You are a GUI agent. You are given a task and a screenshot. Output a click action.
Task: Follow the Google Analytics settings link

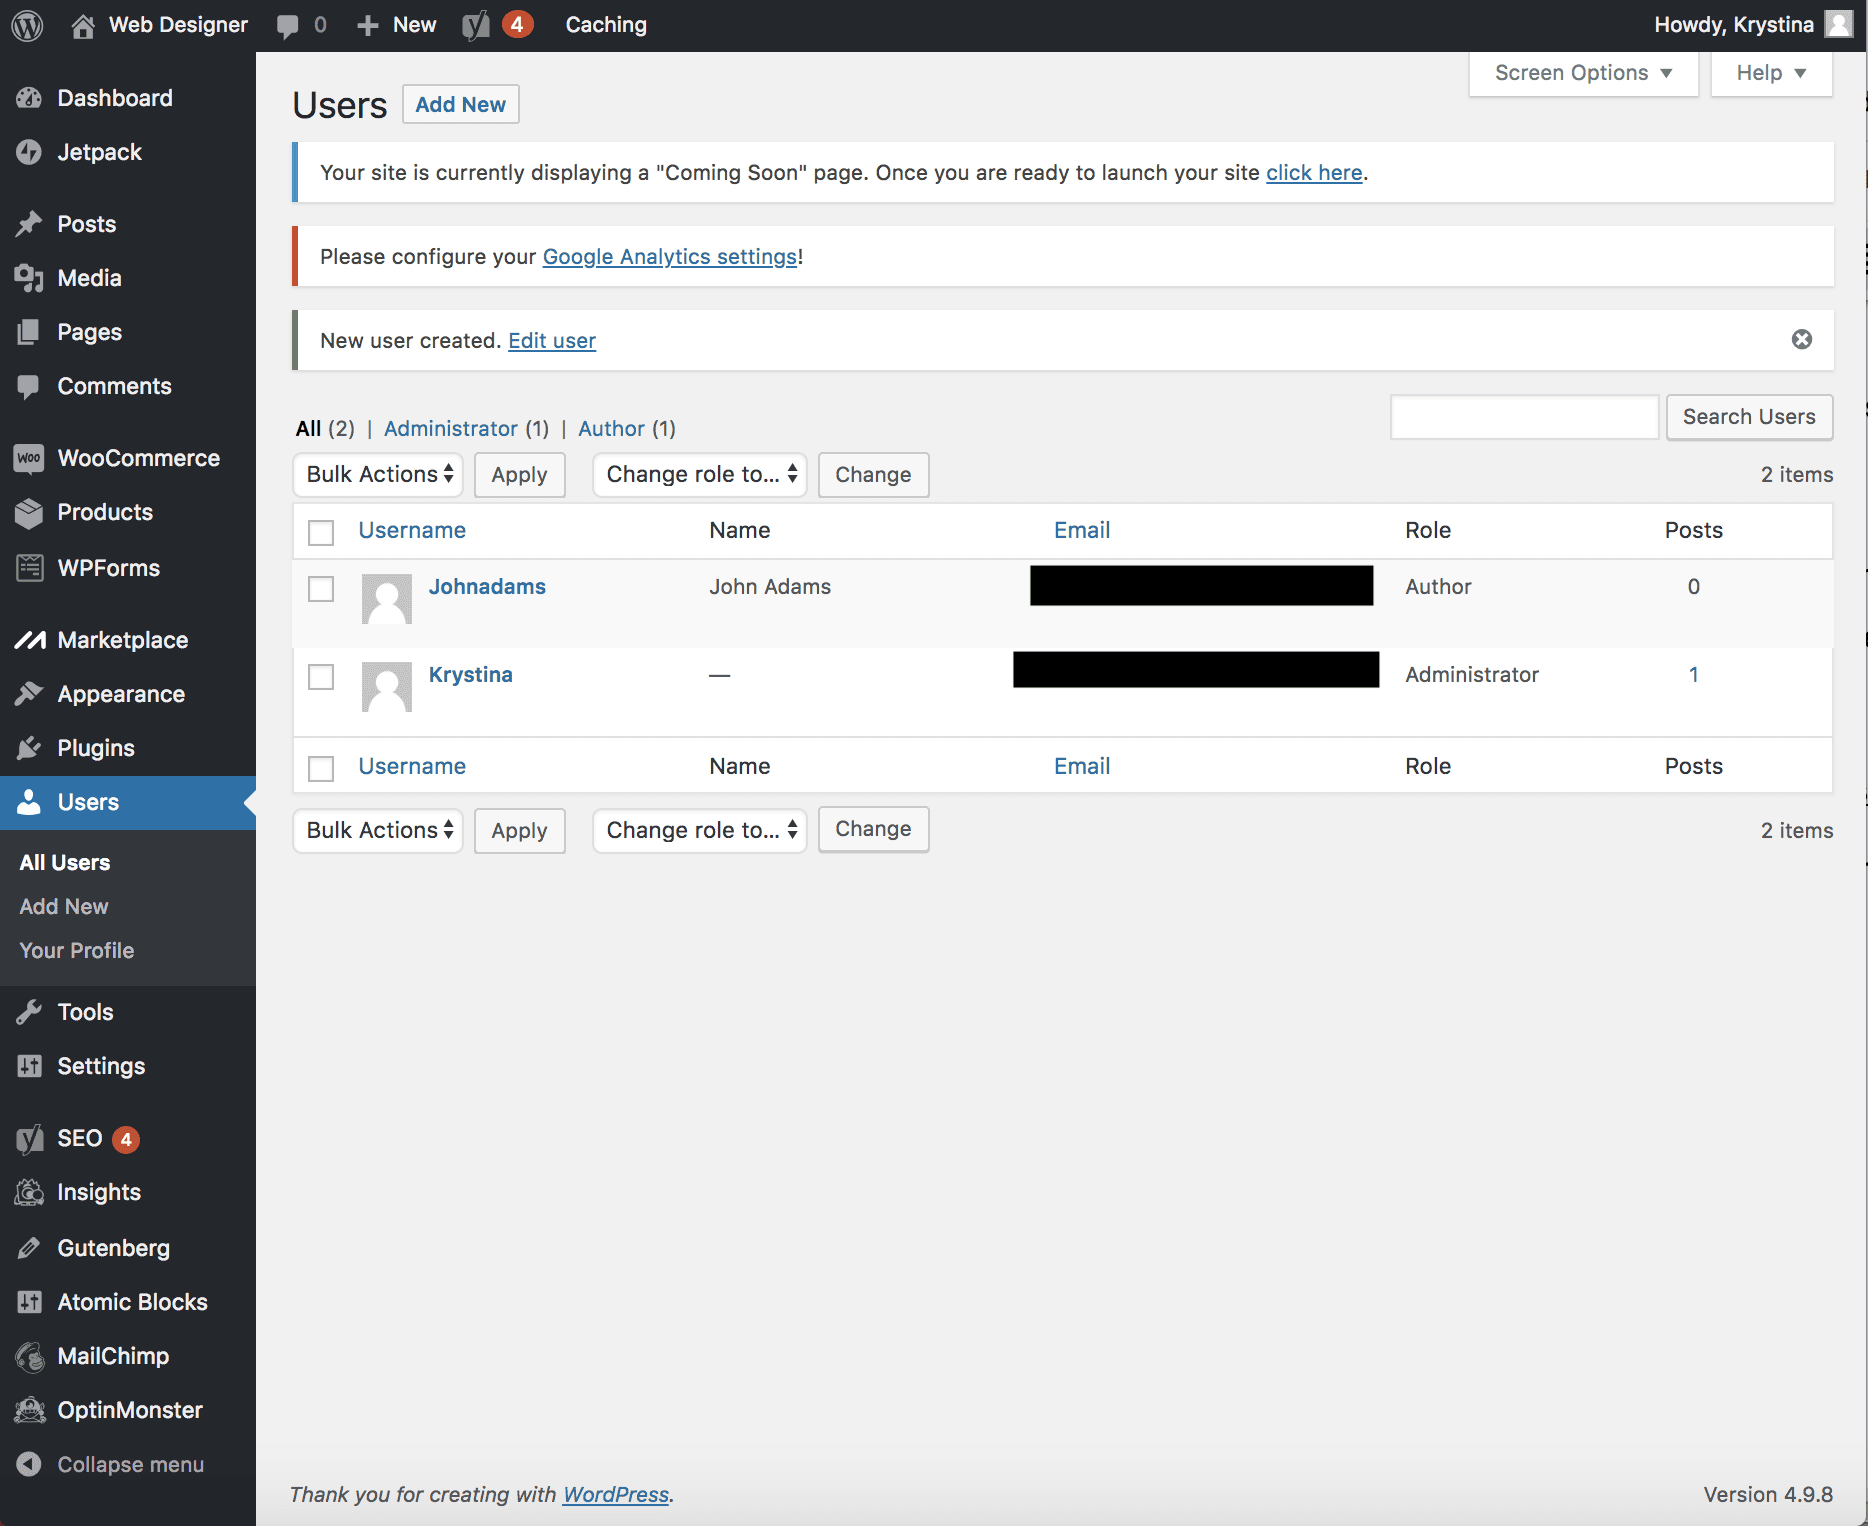(670, 257)
